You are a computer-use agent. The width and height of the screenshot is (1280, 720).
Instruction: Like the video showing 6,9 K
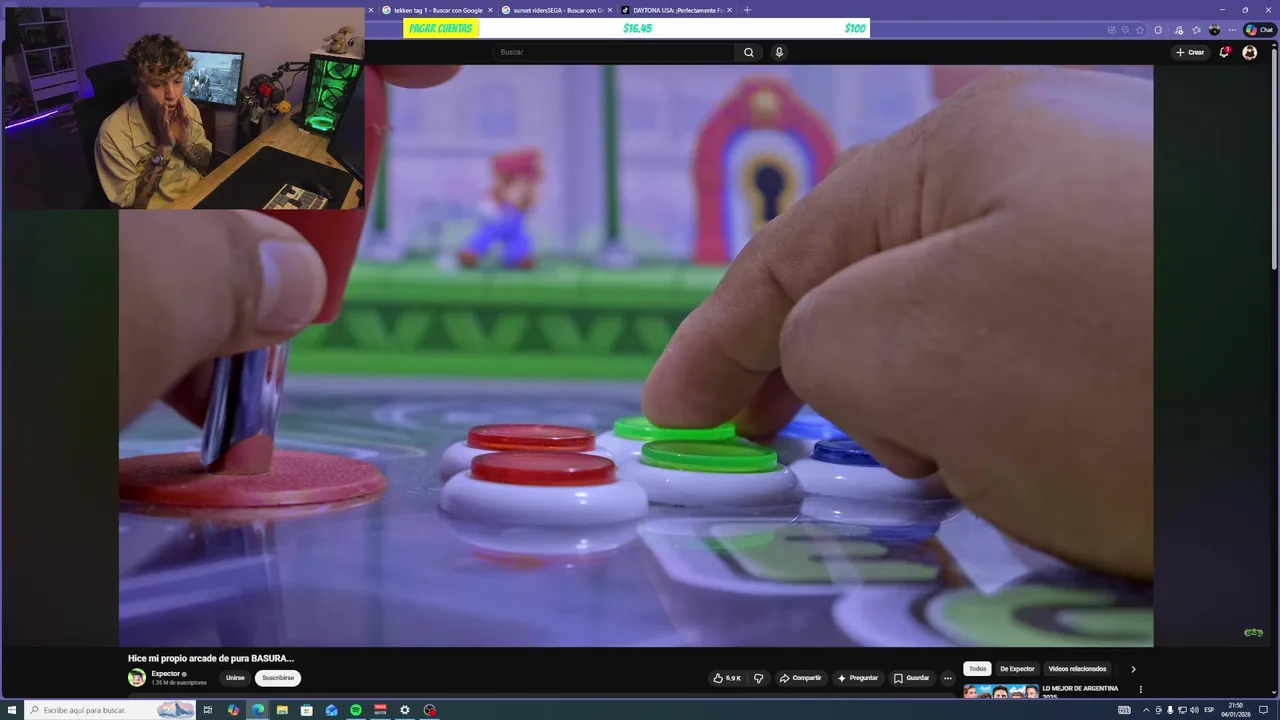tap(727, 678)
